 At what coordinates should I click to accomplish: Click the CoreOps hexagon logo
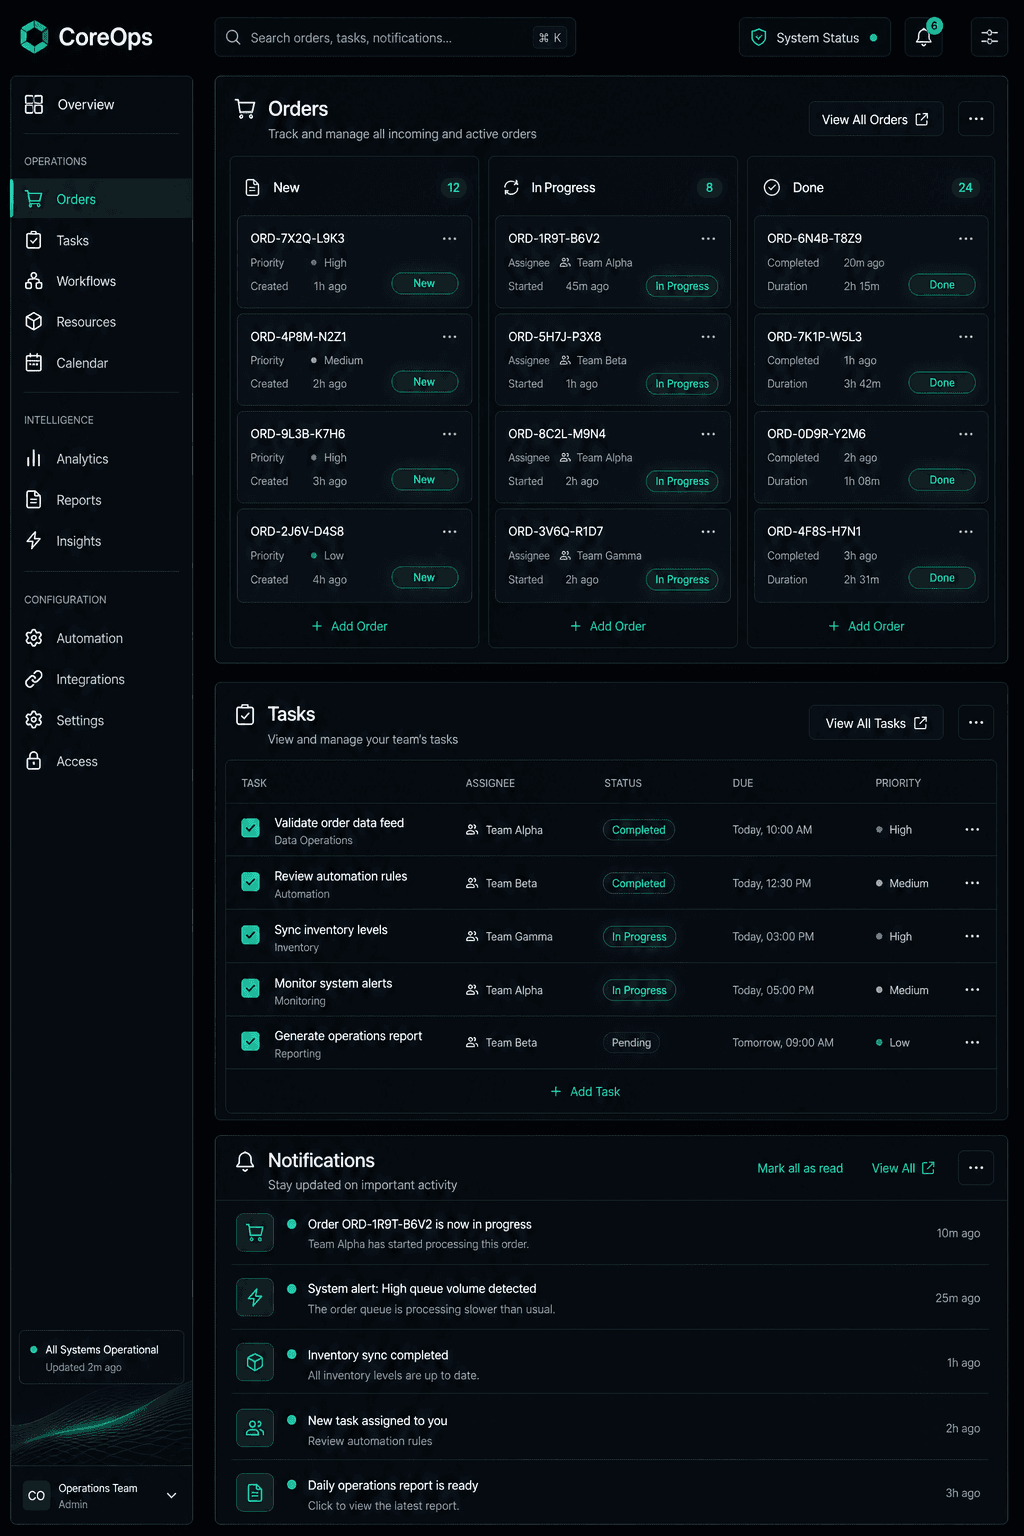point(34,37)
